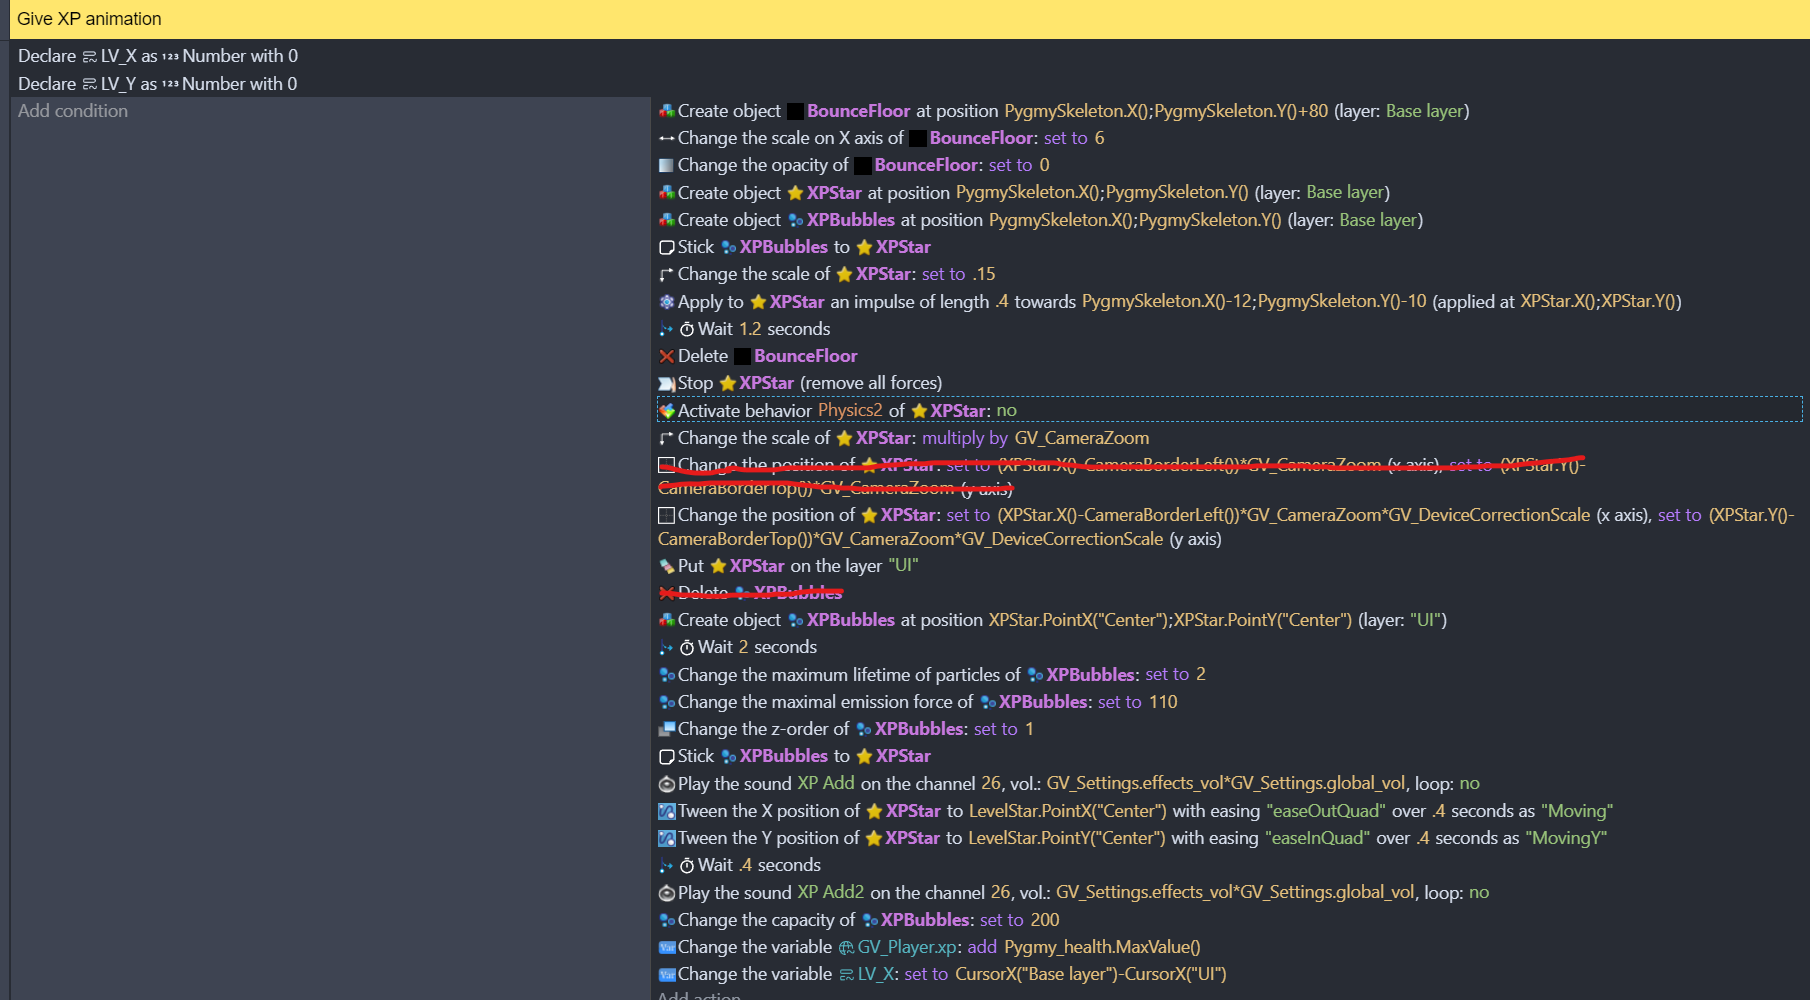Click the z-order icon for XPBubbles action
The height and width of the screenshot is (1000, 1810).
point(666,729)
